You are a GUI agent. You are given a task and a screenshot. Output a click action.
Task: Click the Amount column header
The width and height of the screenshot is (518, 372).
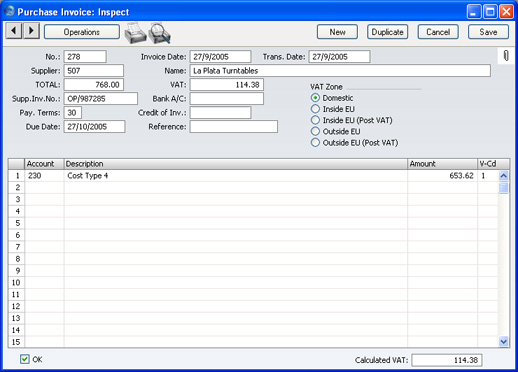(x=442, y=164)
